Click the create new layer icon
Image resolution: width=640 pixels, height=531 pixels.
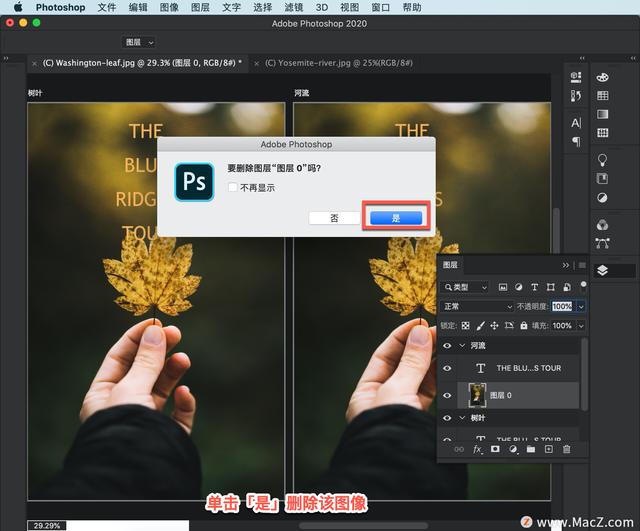549,449
